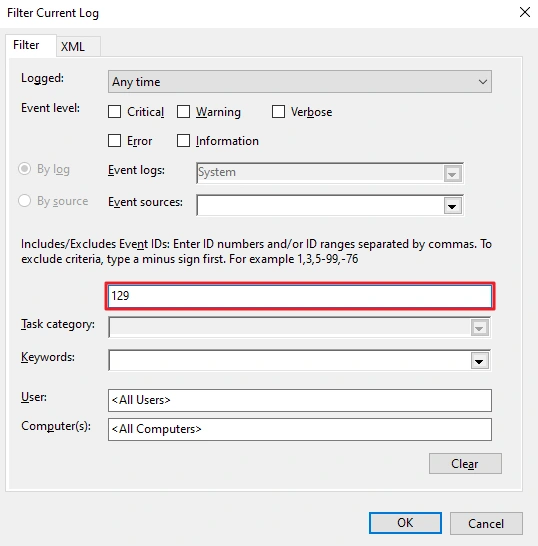
Task: Click the Computer(s) field showing All Computers
Action: [x=299, y=429]
